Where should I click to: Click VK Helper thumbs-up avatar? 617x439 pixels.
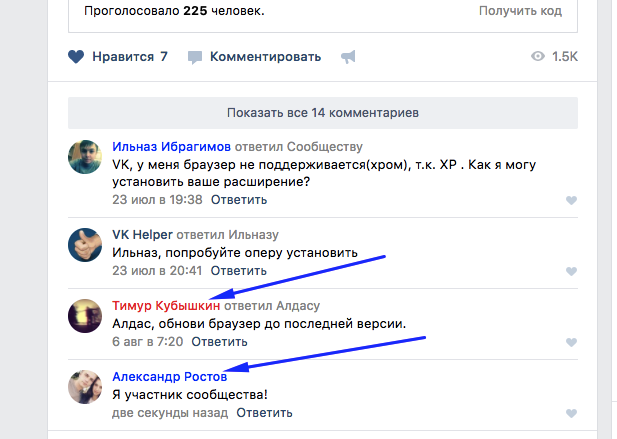pyautogui.click(x=85, y=245)
